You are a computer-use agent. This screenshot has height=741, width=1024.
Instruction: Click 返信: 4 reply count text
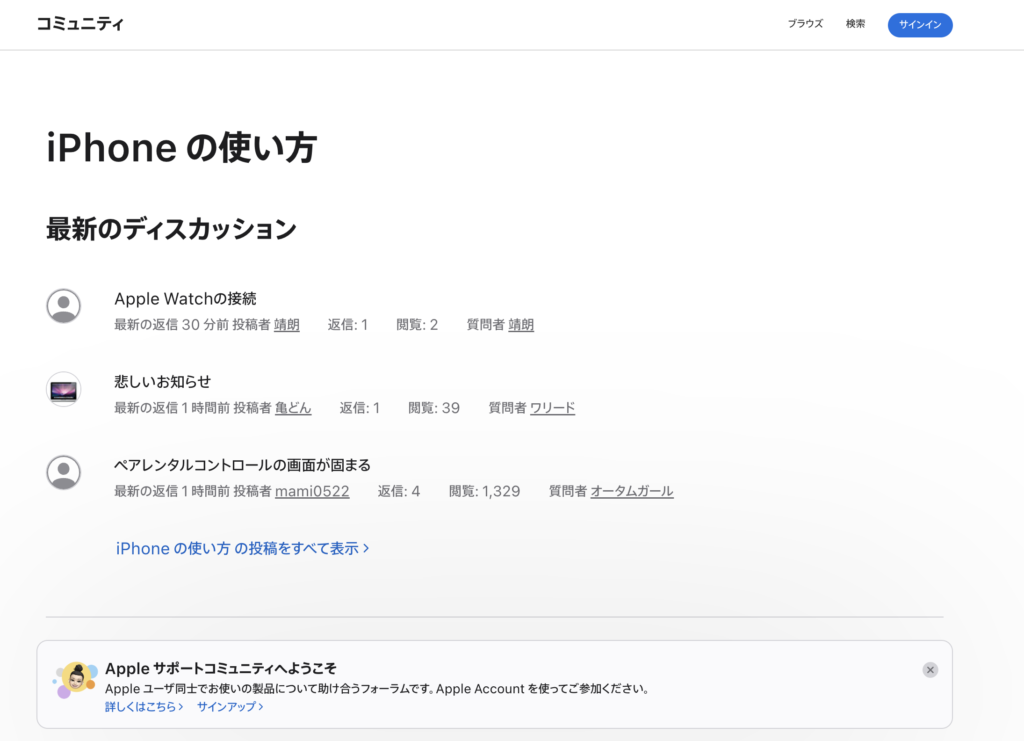pos(399,491)
